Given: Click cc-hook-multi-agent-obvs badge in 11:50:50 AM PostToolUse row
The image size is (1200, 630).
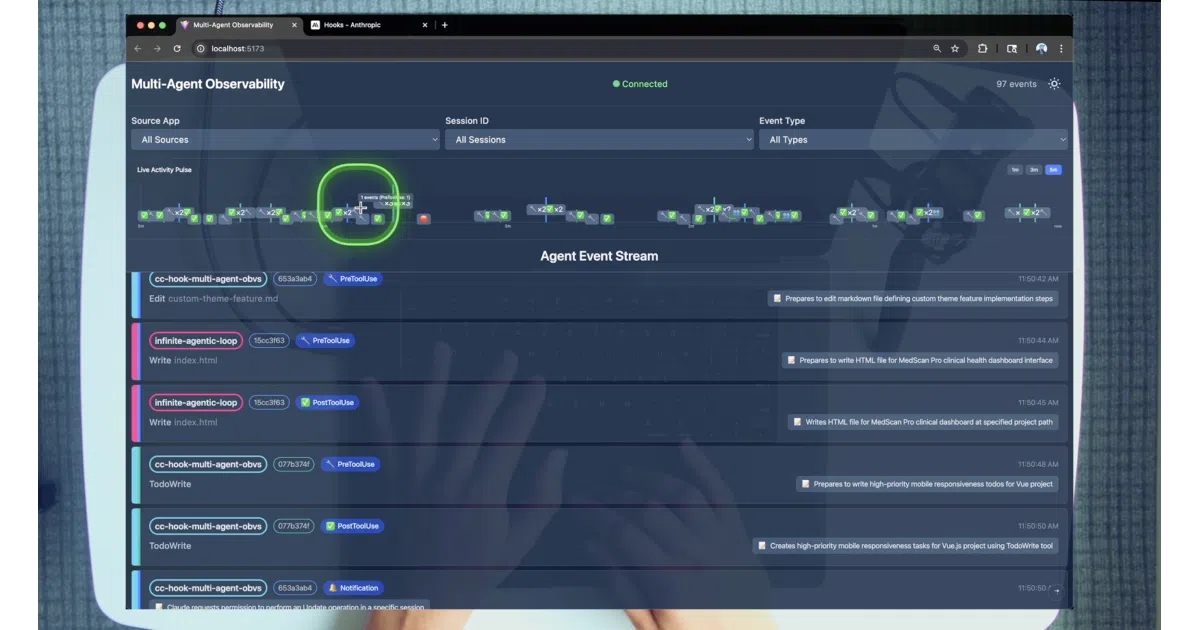Looking at the screenshot, I should pyautogui.click(x=208, y=526).
